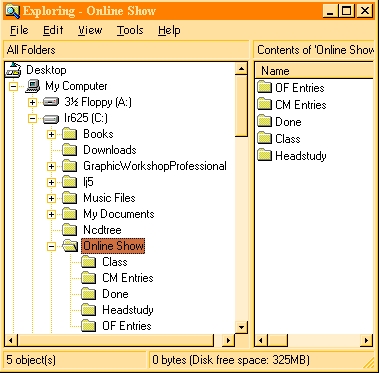Click the Downloads folder icon
Viewport: 379px width, 374px height.
[70, 150]
